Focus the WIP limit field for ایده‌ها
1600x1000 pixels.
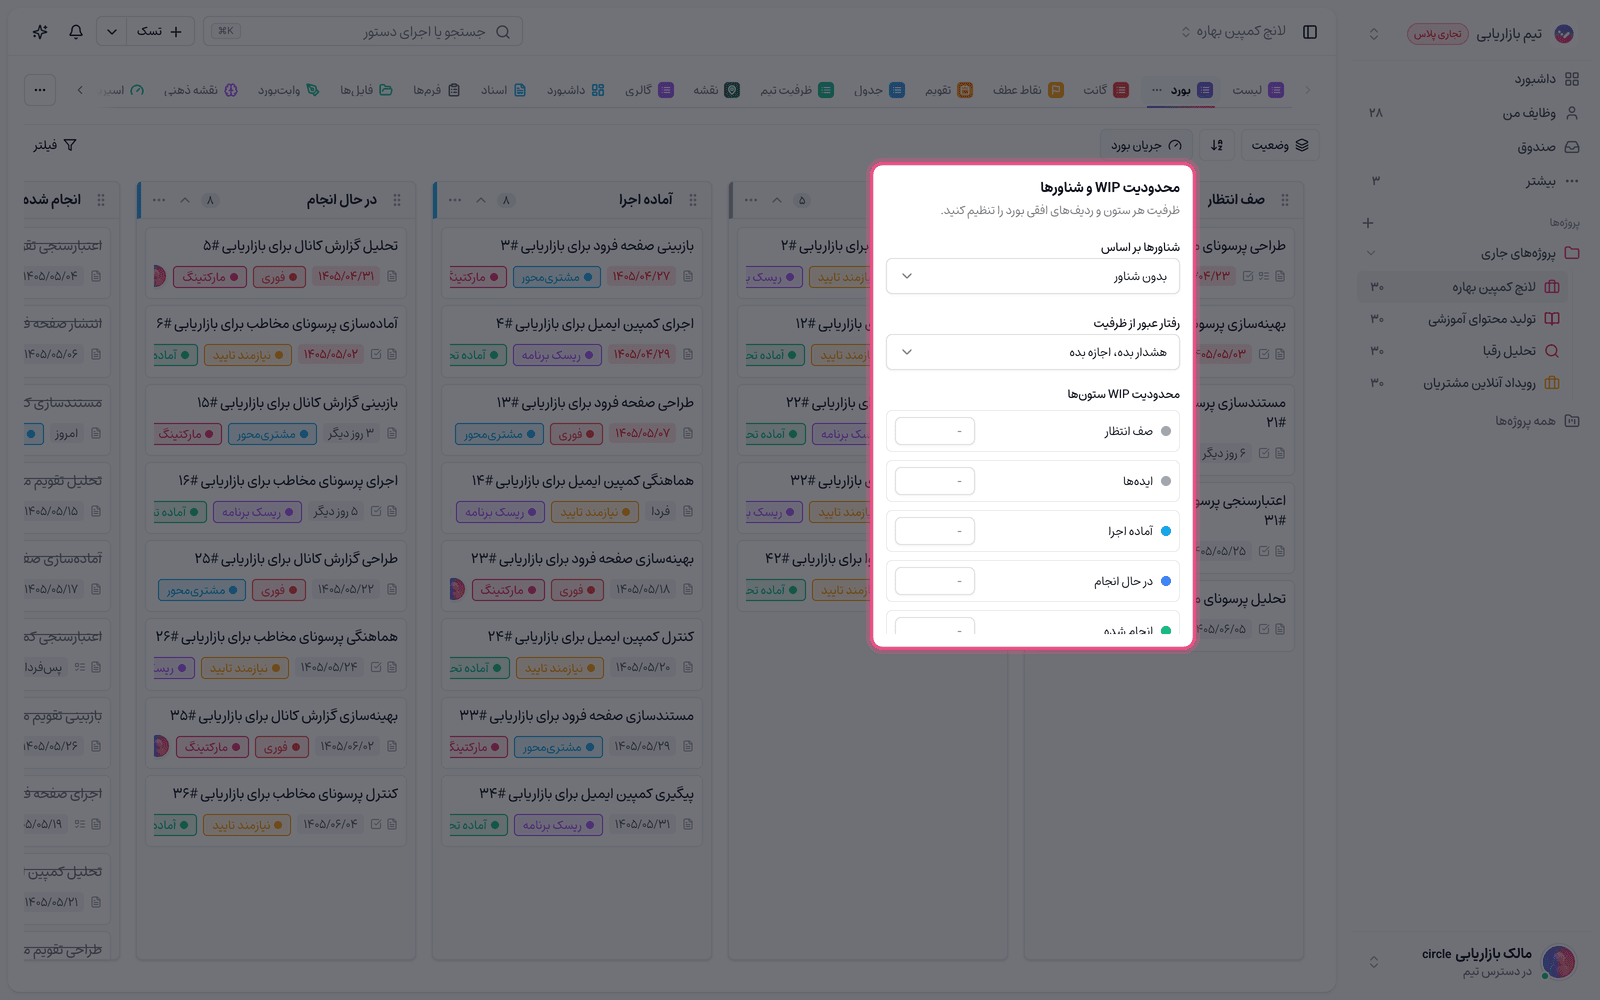(935, 481)
